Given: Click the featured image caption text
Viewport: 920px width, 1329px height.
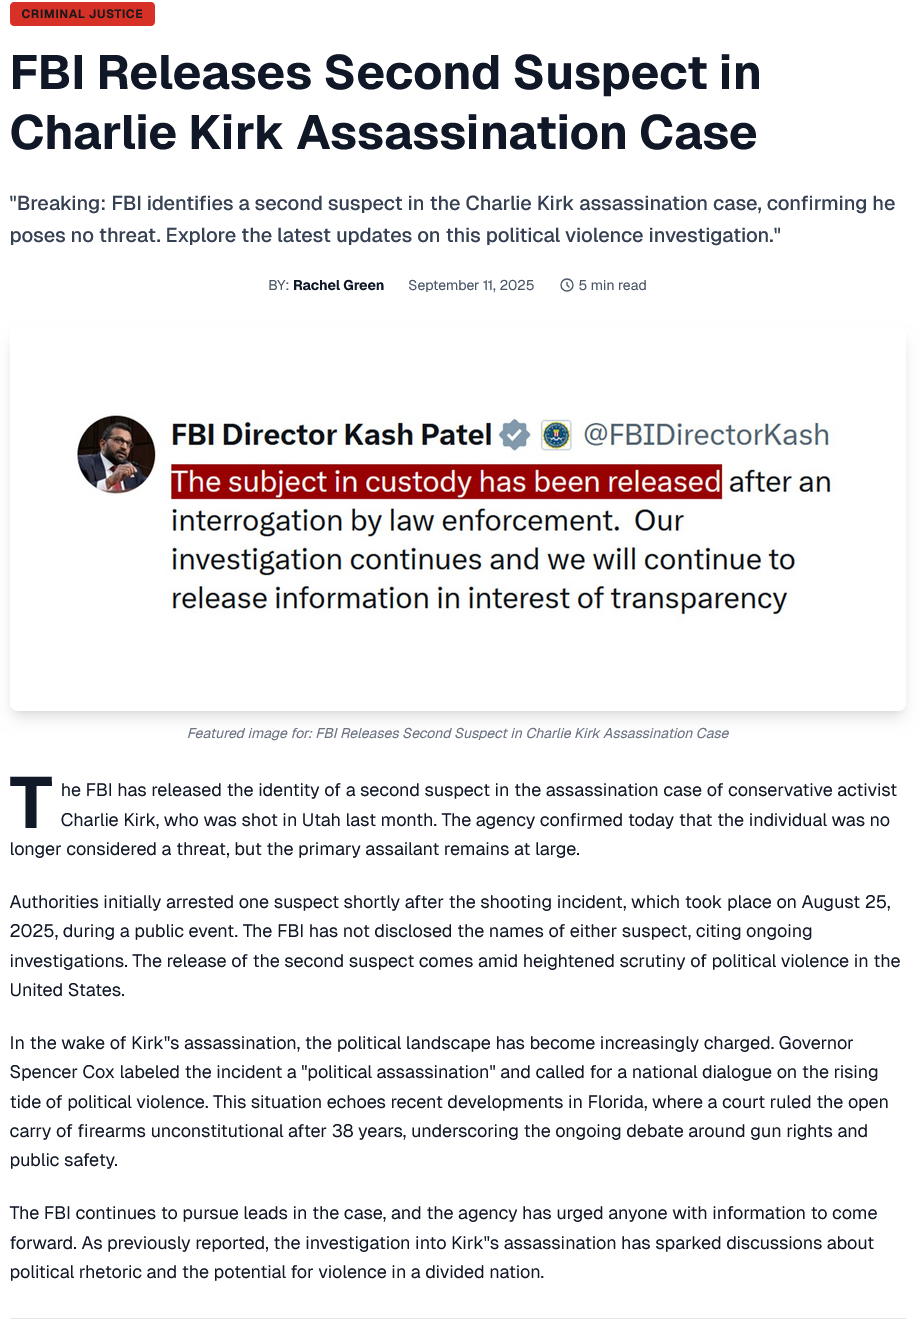Looking at the screenshot, I should coord(458,733).
